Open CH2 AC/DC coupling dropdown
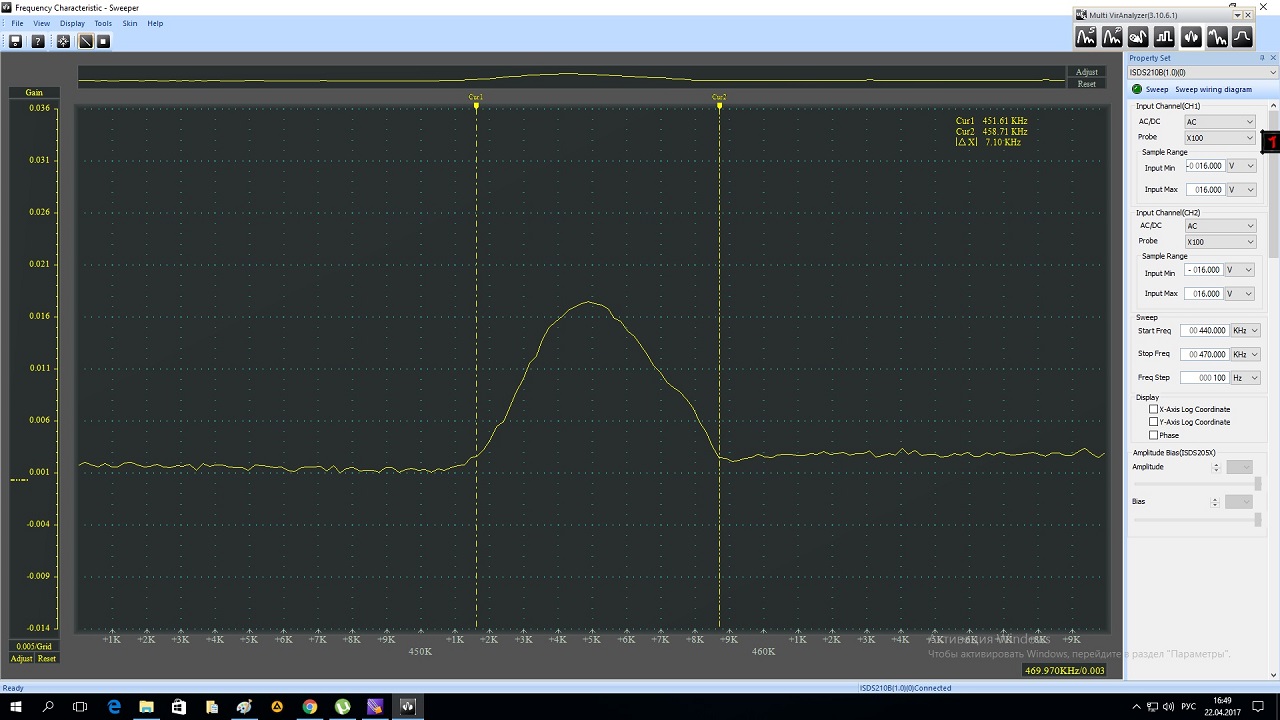The image size is (1280, 720). 1219,226
